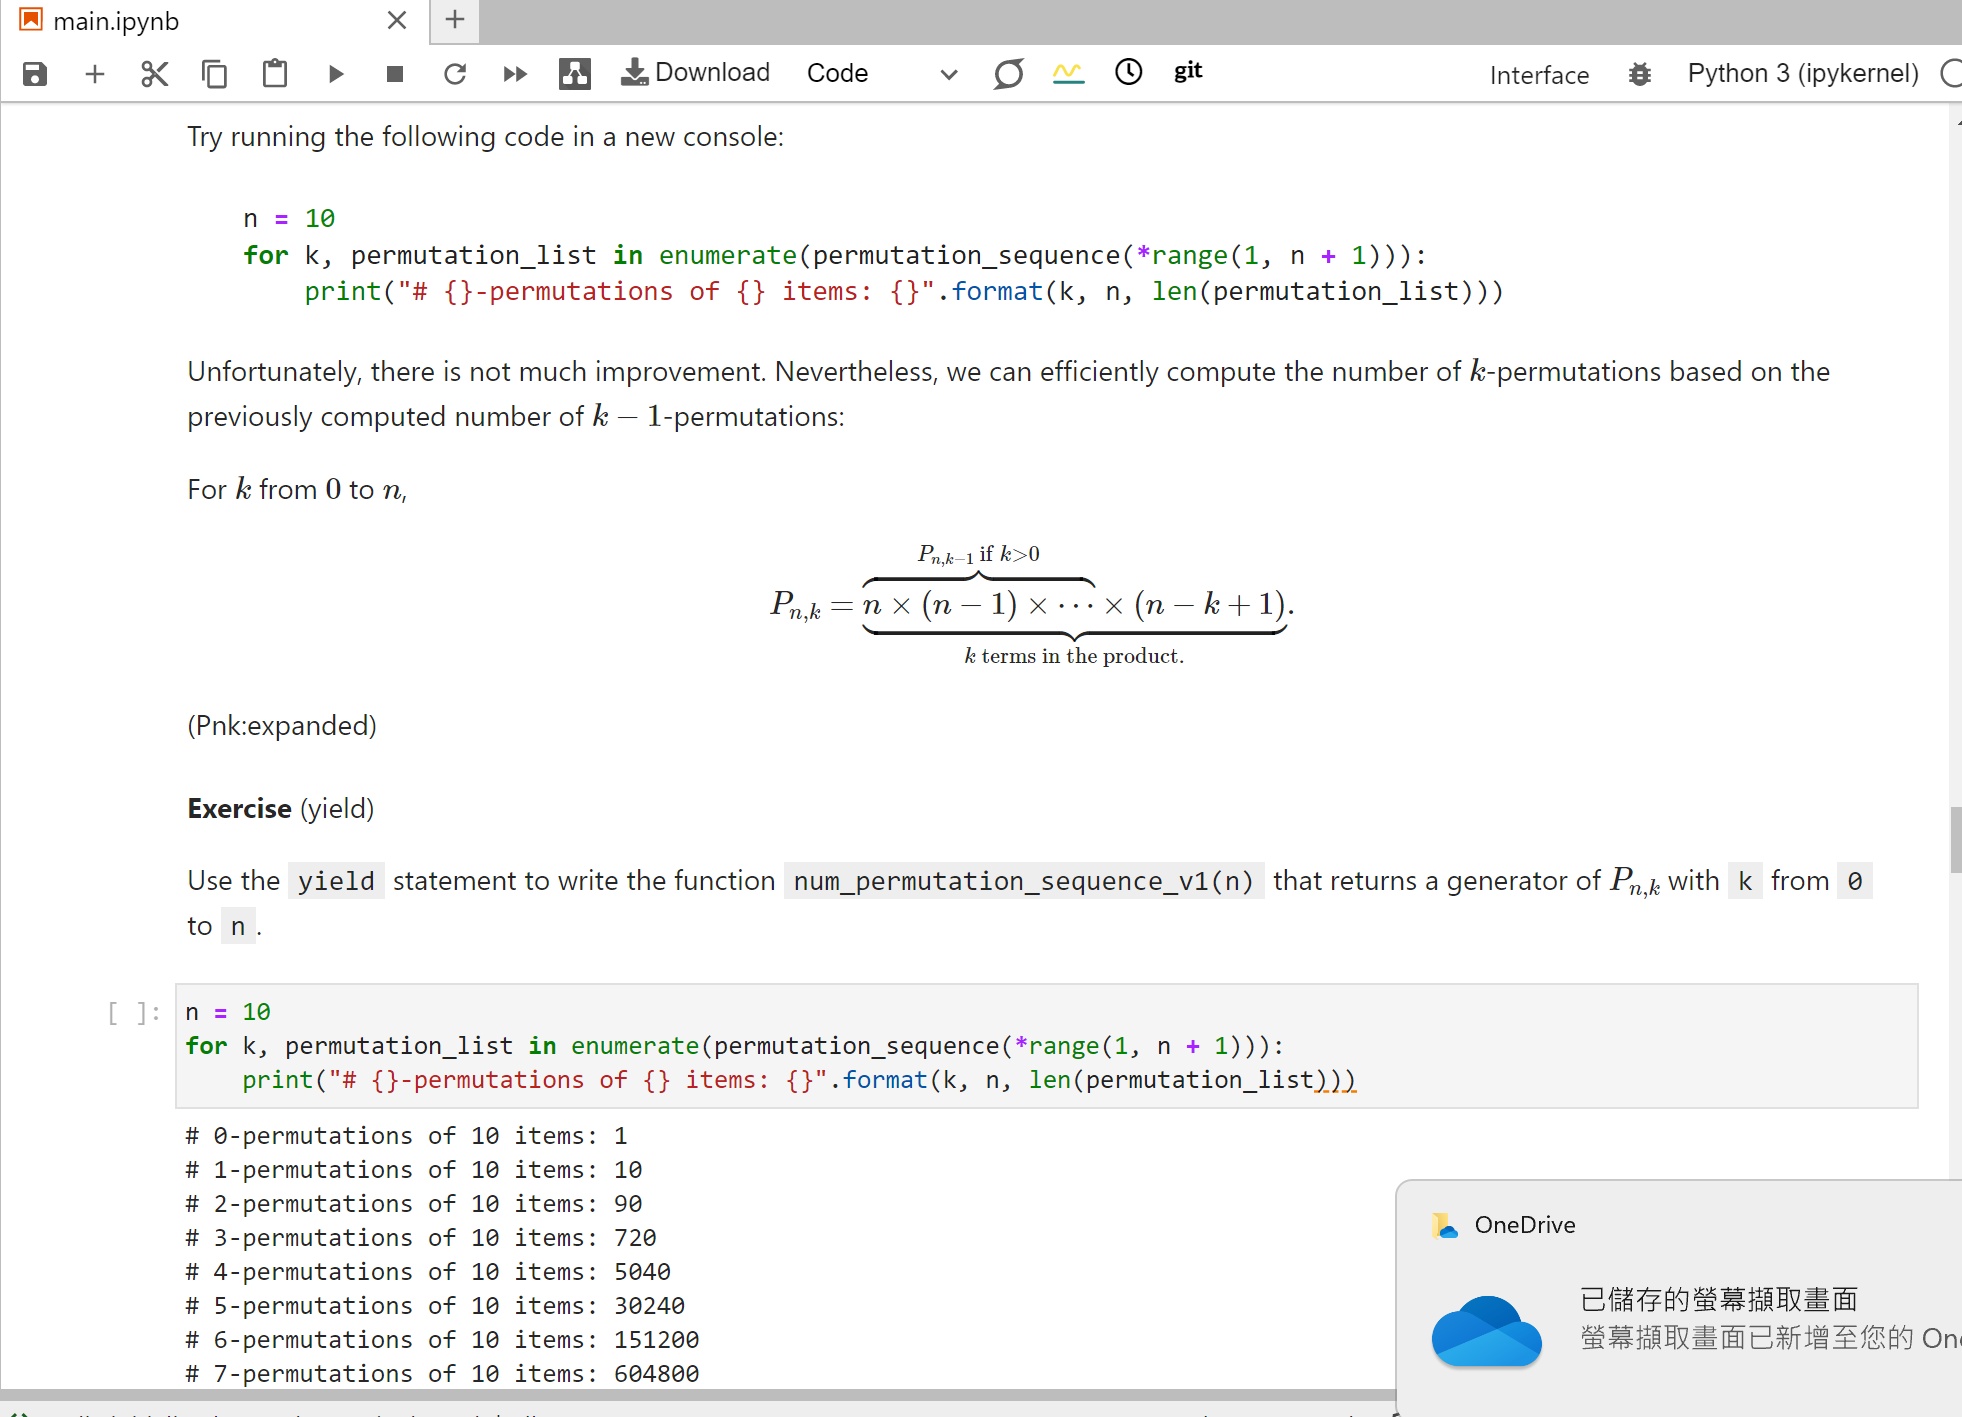Interrupt the kernel with stop button

(395, 74)
